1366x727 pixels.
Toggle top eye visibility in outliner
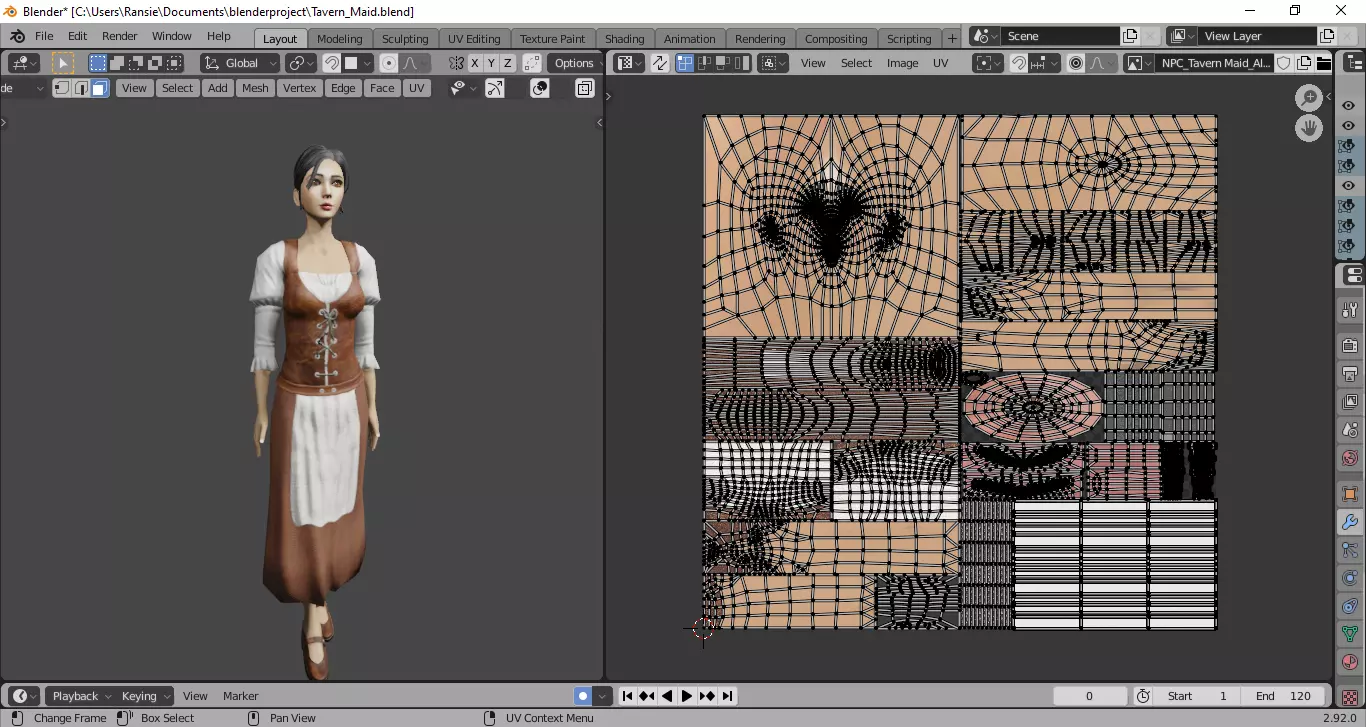click(1348, 106)
